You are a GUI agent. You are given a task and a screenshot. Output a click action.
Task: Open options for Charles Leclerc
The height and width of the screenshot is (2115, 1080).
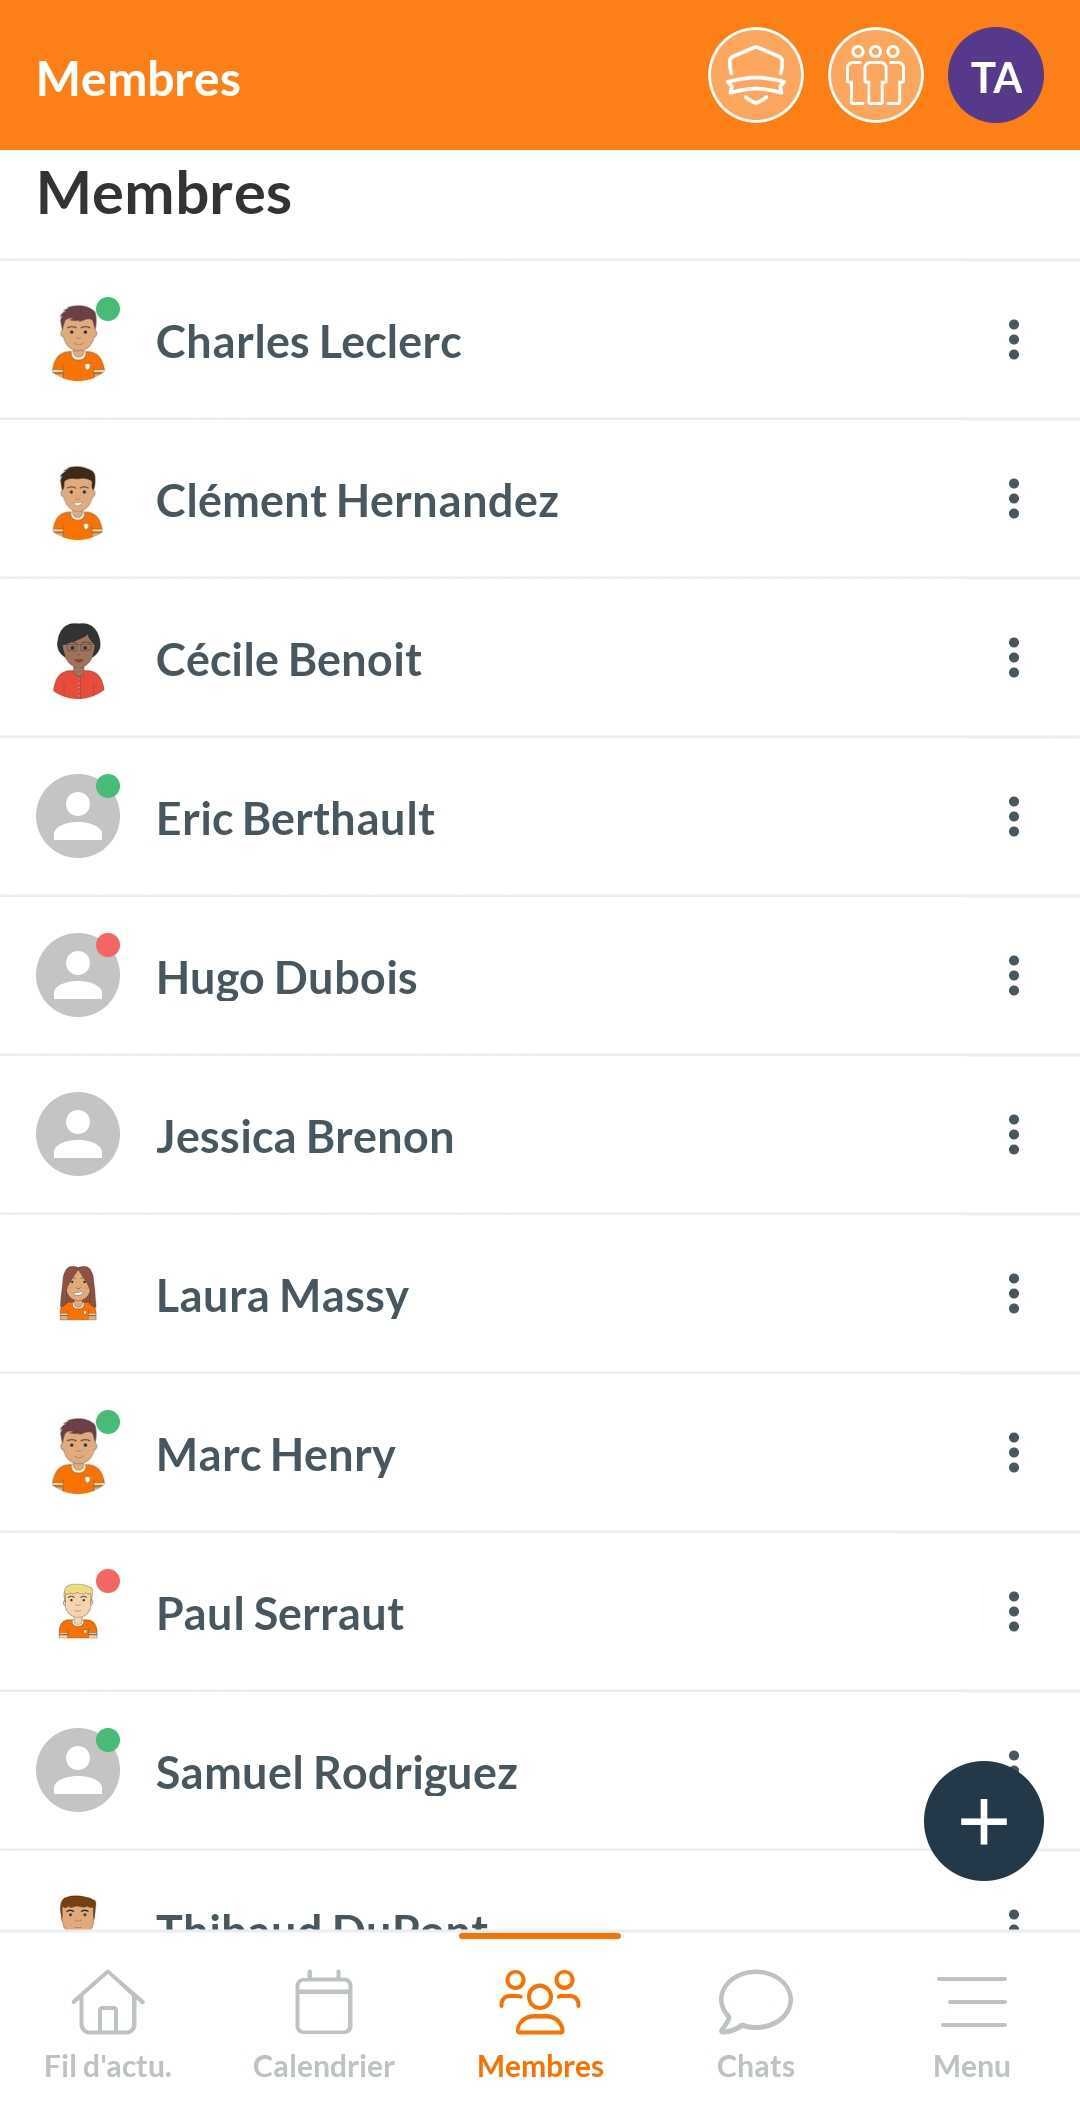(1014, 340)
